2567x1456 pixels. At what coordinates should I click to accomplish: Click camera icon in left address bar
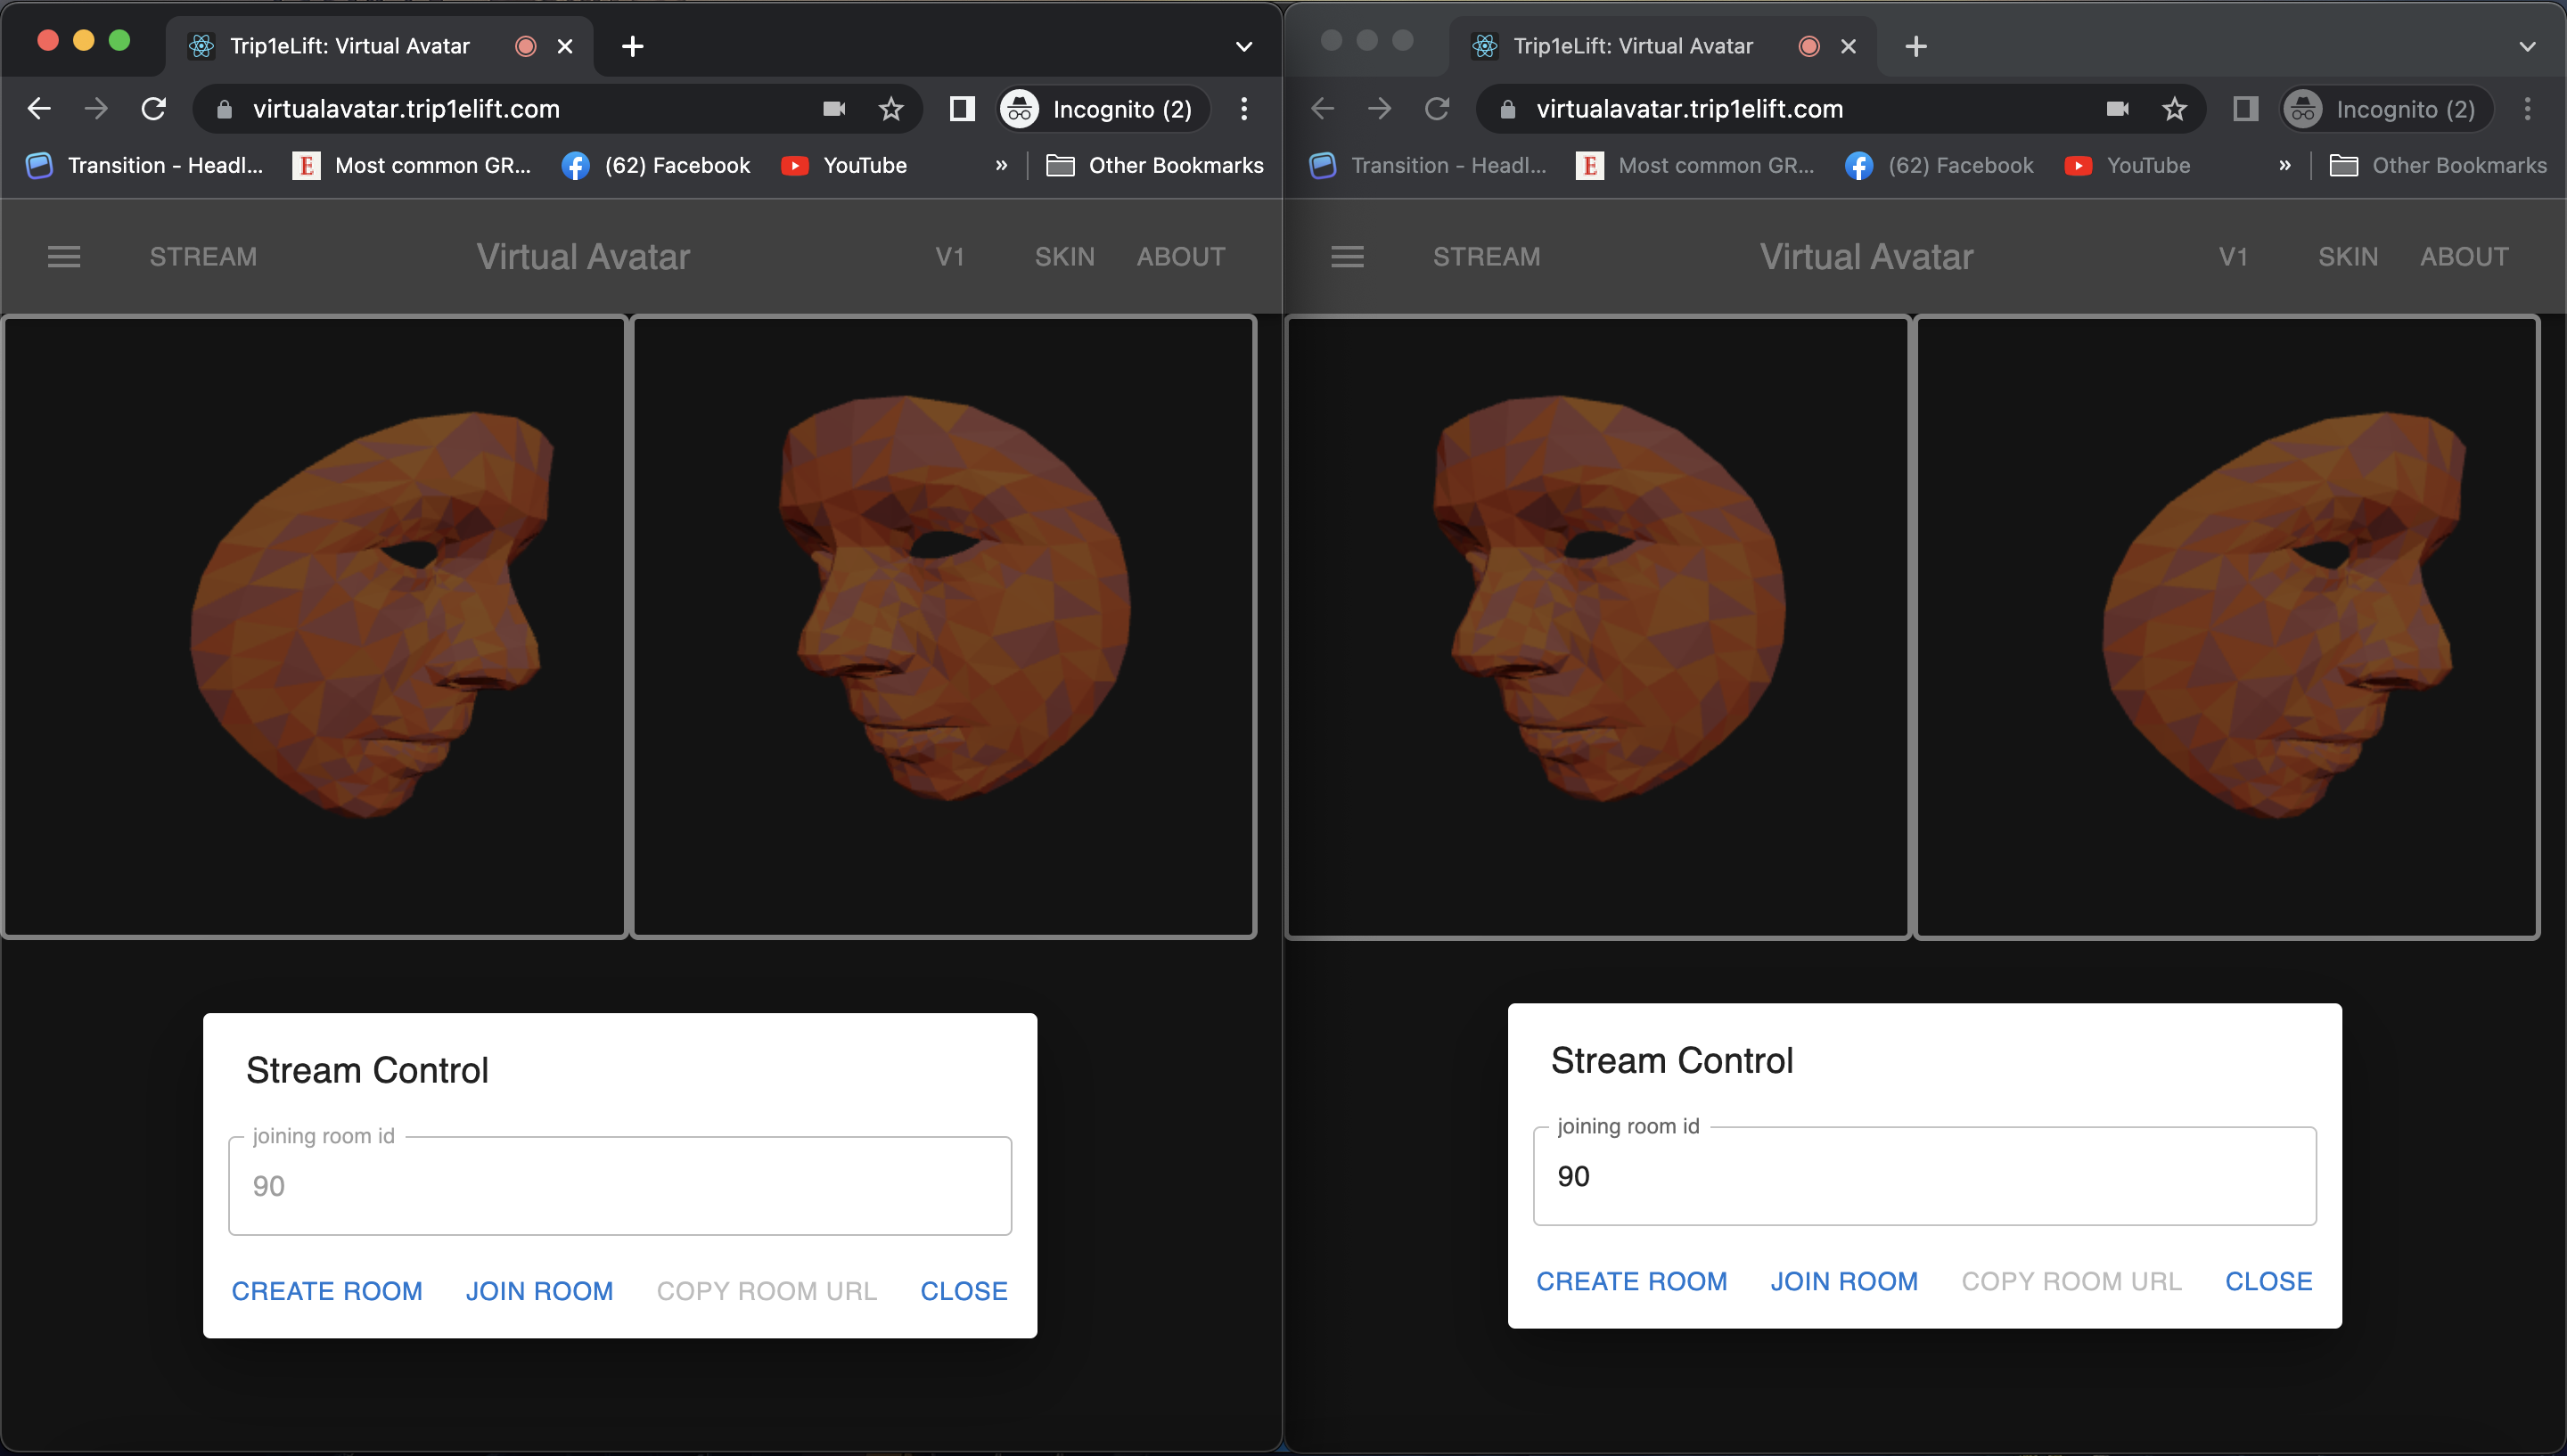tap(834, 109)
